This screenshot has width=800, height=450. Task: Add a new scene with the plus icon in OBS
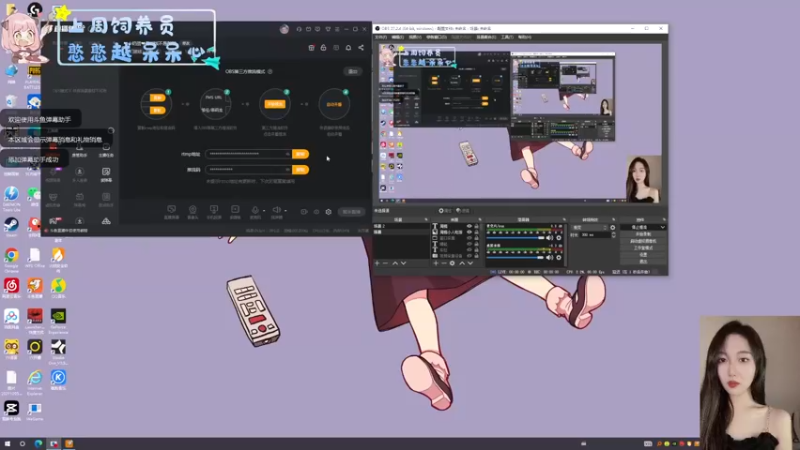(377, 263)
